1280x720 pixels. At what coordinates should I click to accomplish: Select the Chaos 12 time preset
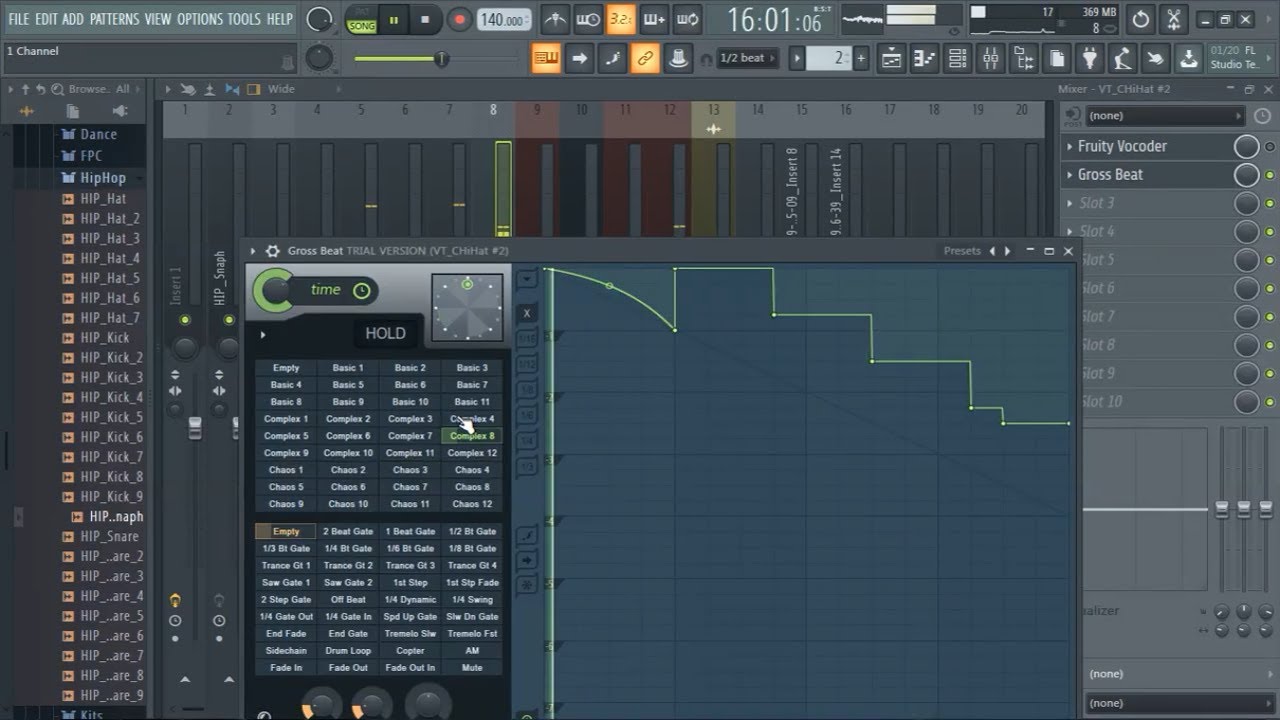coord(472,504)
